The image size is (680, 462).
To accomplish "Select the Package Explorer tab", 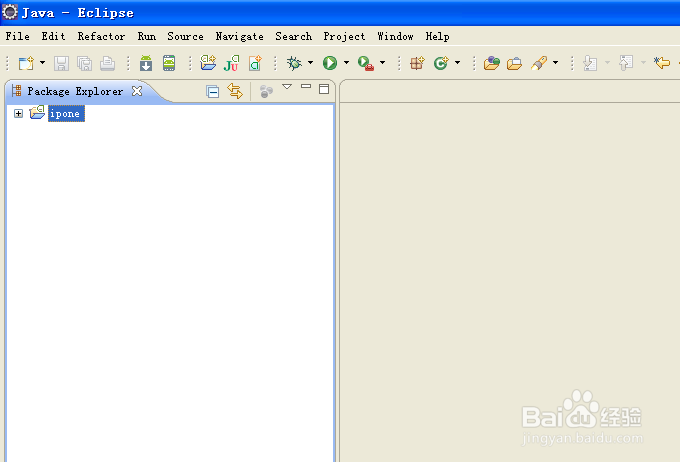I will 75,91.
